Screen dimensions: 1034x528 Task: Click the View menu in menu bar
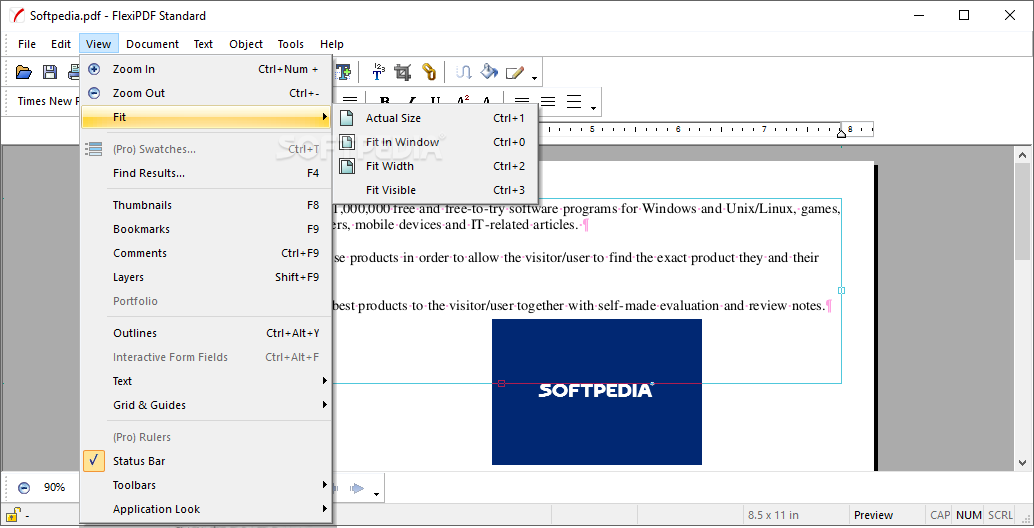tap(98, 44)
